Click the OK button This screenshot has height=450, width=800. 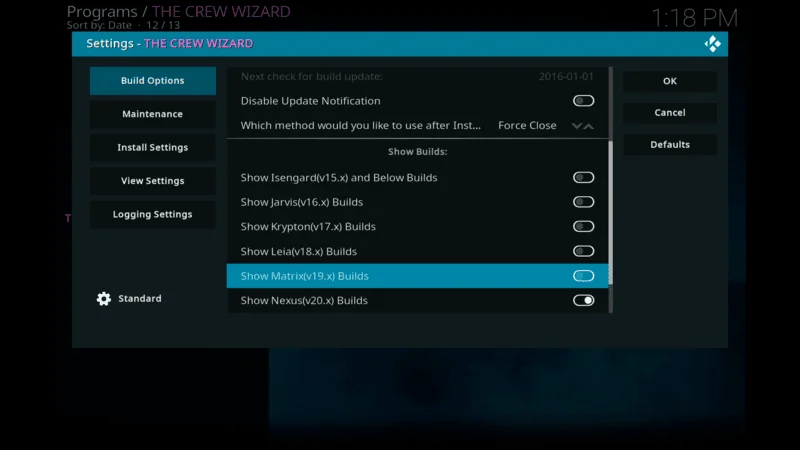click(x=669, y=81)
